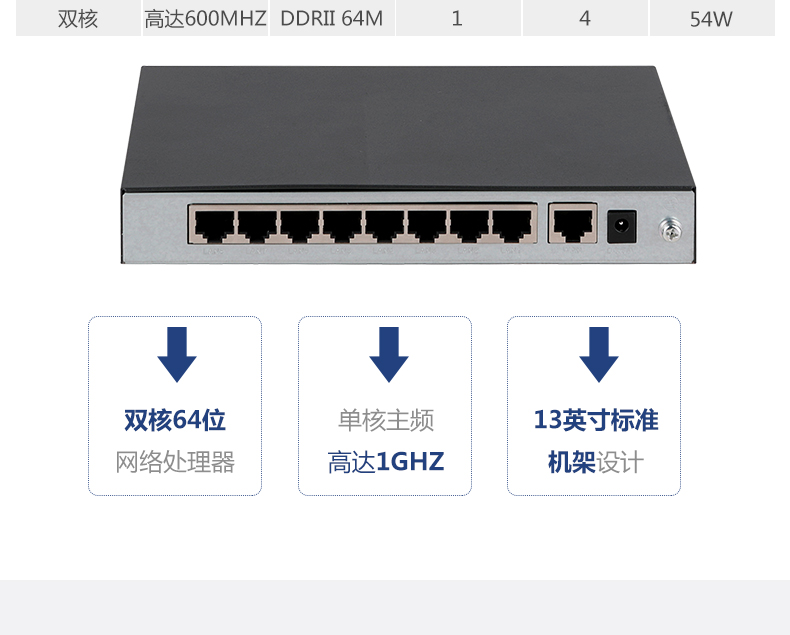790x635 pixels.
Task: Click the first LAN port on the left
Action: click(x=214, y=225)
